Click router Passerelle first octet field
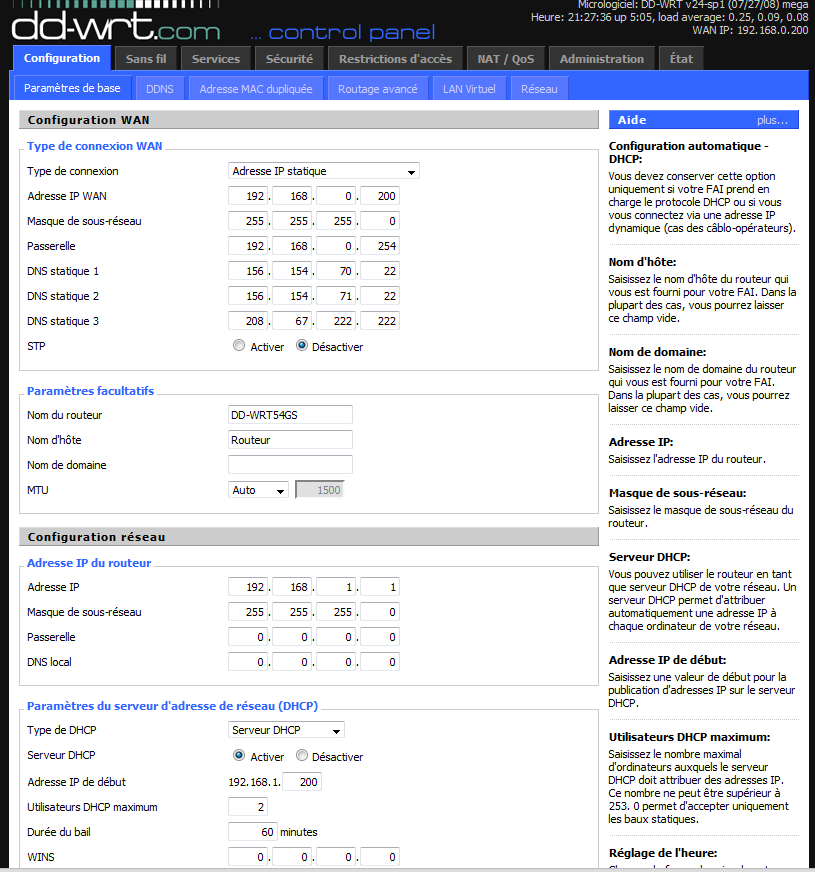This screenshot has width=815, height=872. coord(248,637)
